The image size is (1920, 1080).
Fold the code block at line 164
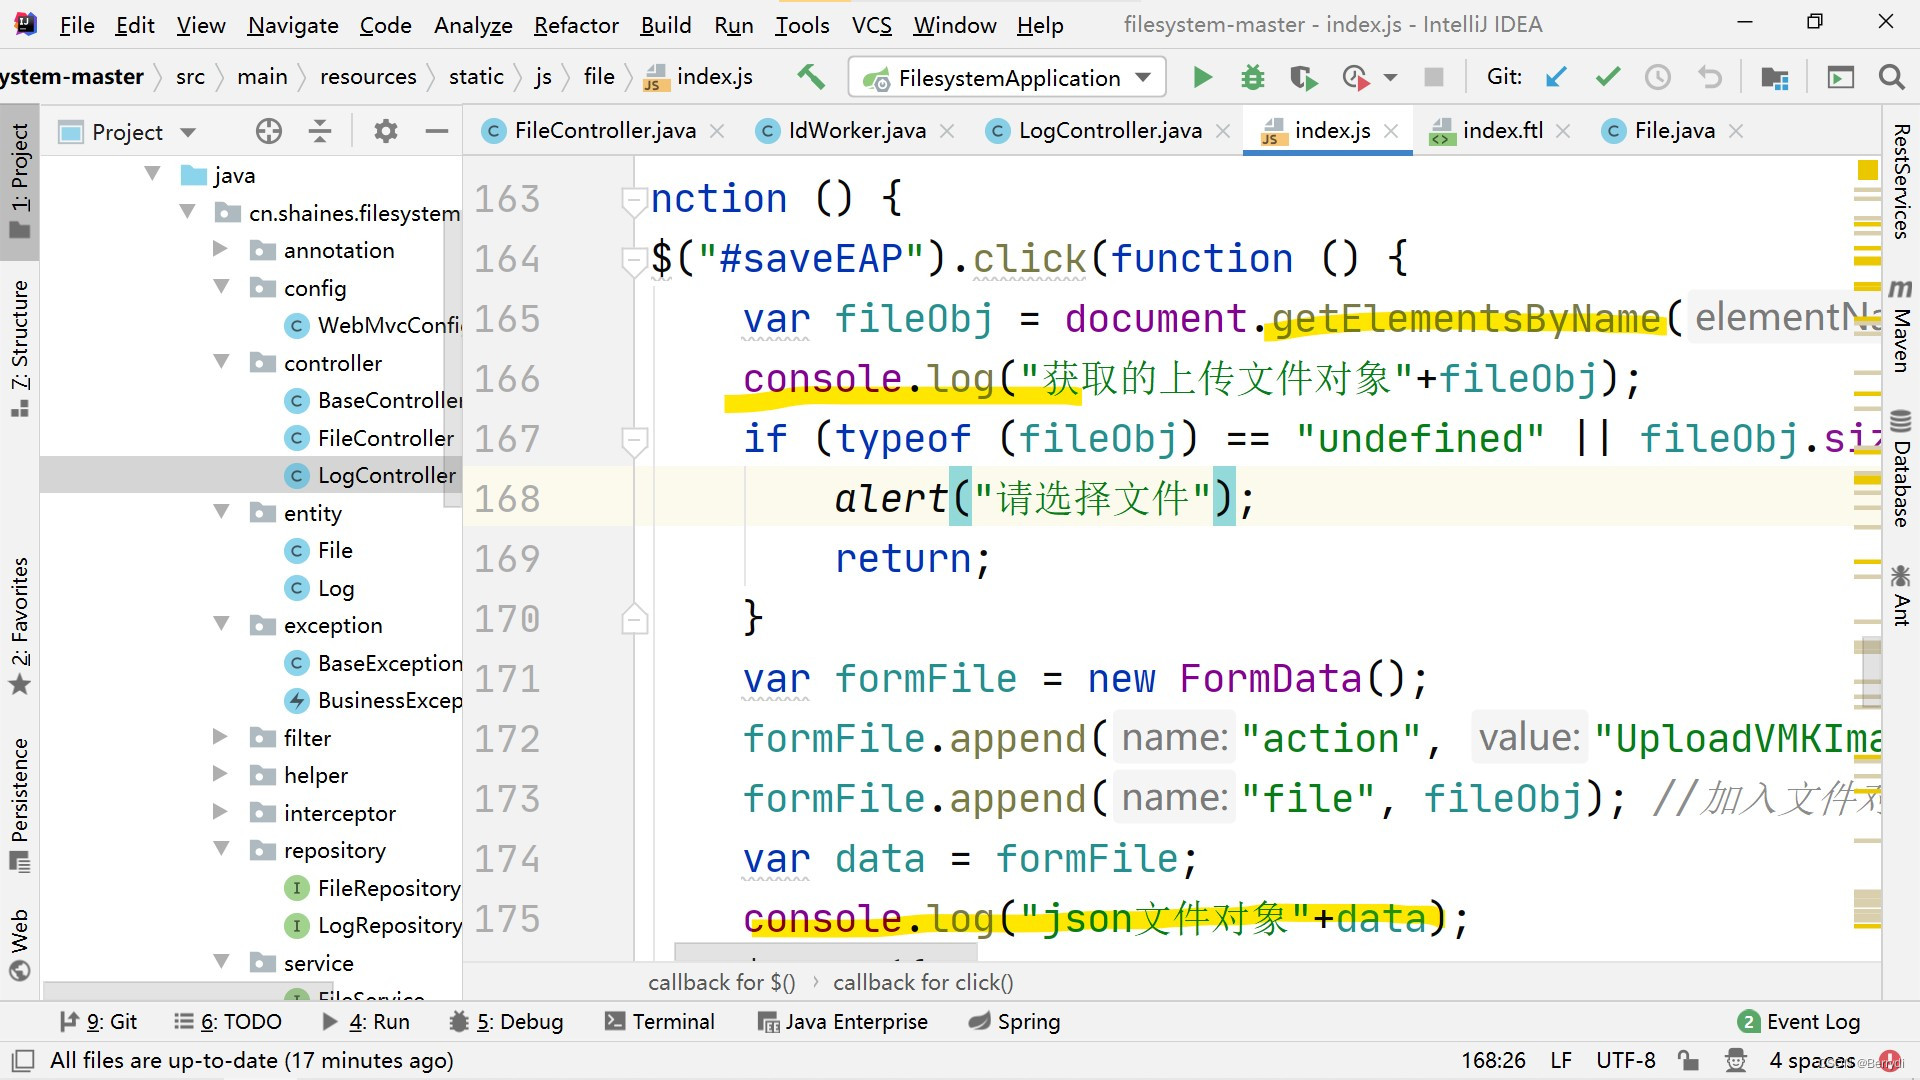click(634, 259)
